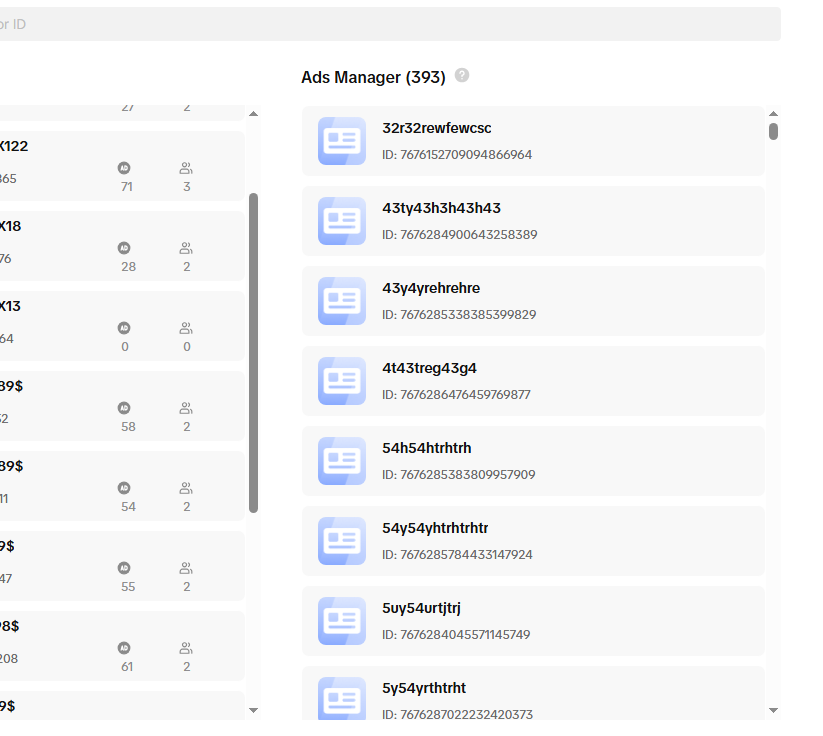Select the account name 4t43treg43g4
This screenshot has width=823, height=736.
click(429, 368)
